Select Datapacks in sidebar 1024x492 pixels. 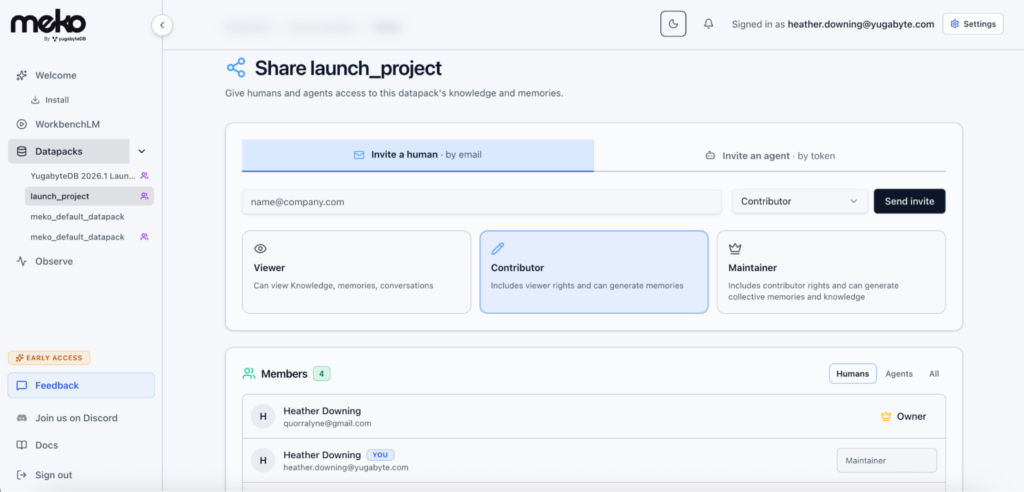click(69, 151)
